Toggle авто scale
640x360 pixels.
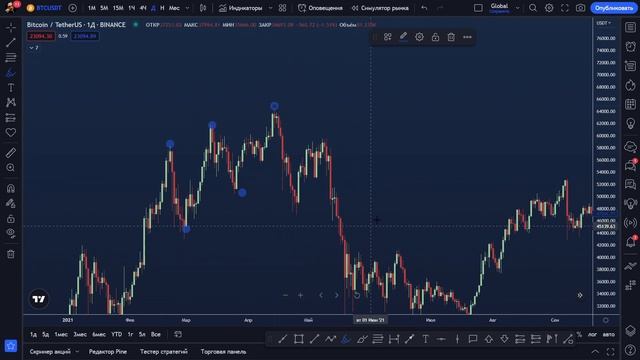point(609,334)
